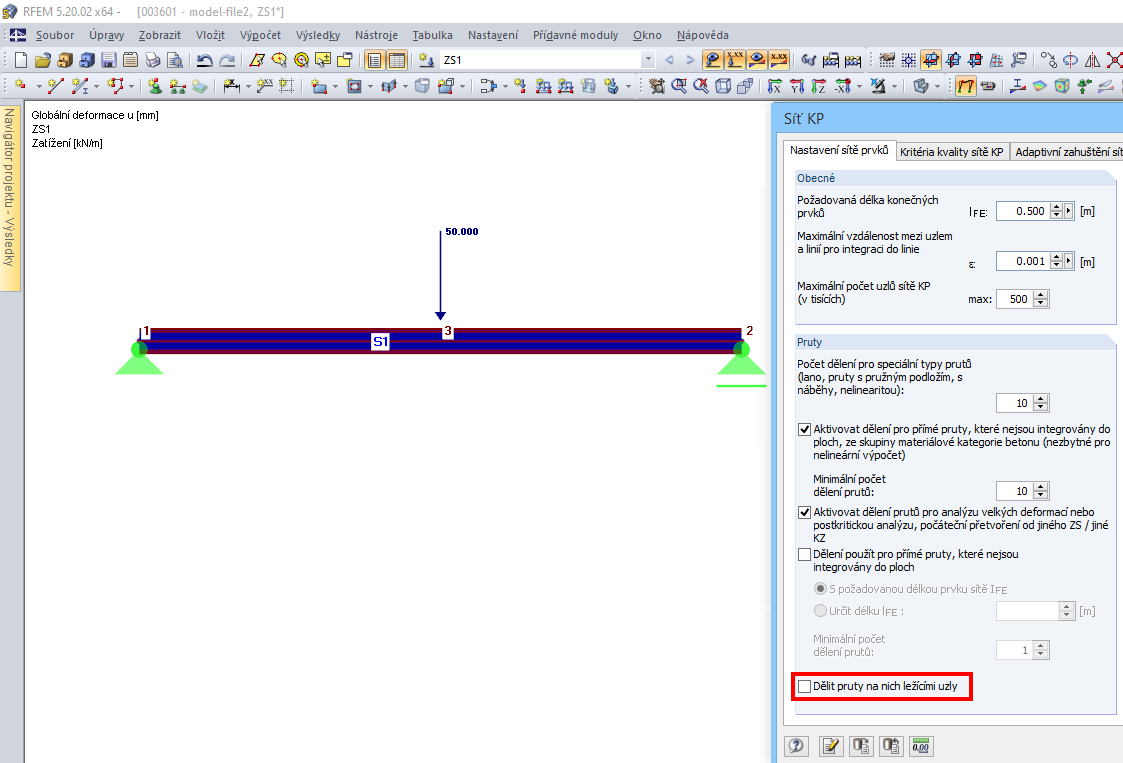
Task: Click the view in X direction icon
Action: (774, 87)
